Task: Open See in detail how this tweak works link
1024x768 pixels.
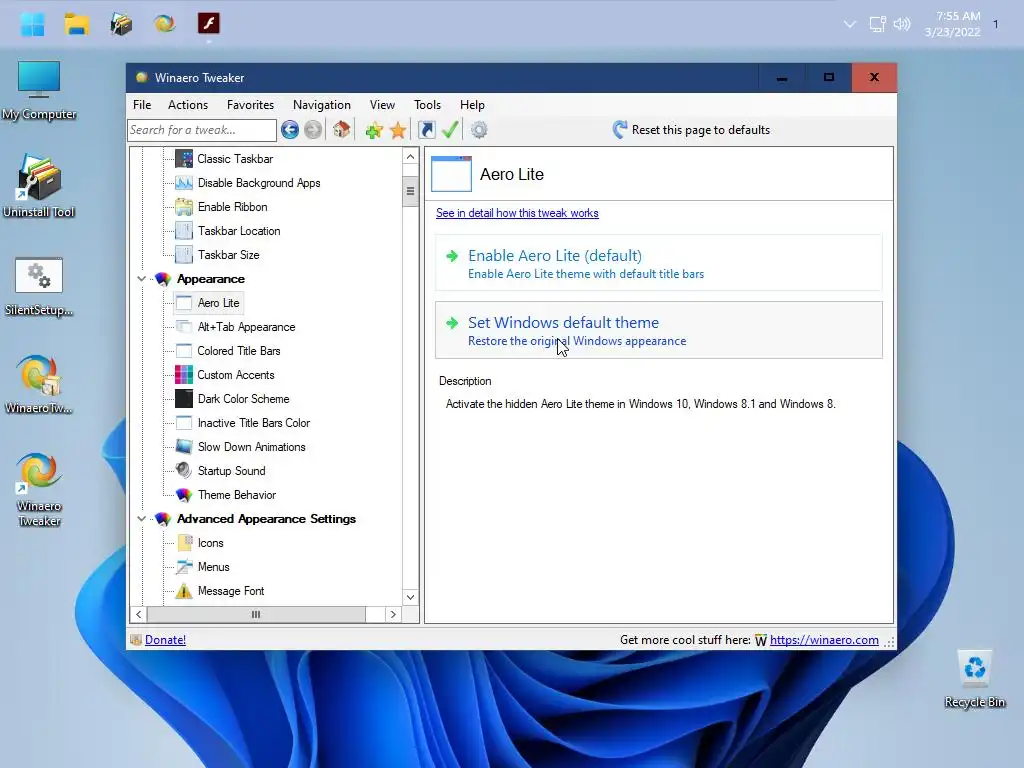Action: pos(517,213)
